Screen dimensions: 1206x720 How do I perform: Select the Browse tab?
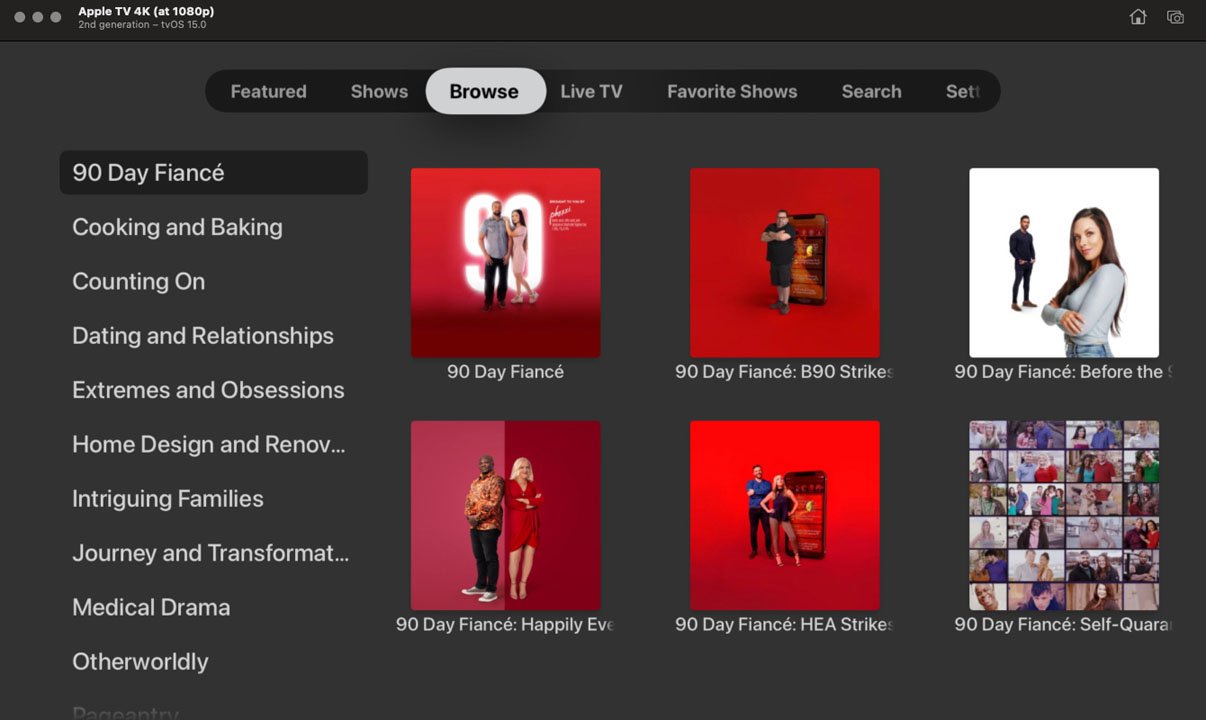[485, 91]
